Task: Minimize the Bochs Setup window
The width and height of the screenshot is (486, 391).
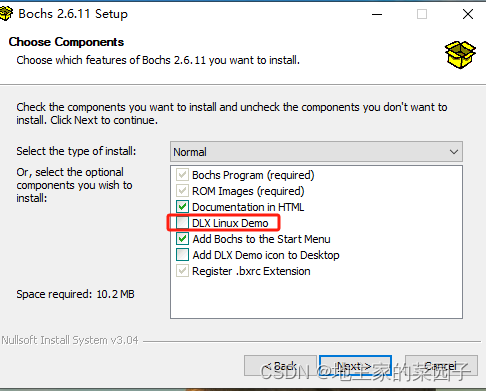Action: click(x=377, y=14)
